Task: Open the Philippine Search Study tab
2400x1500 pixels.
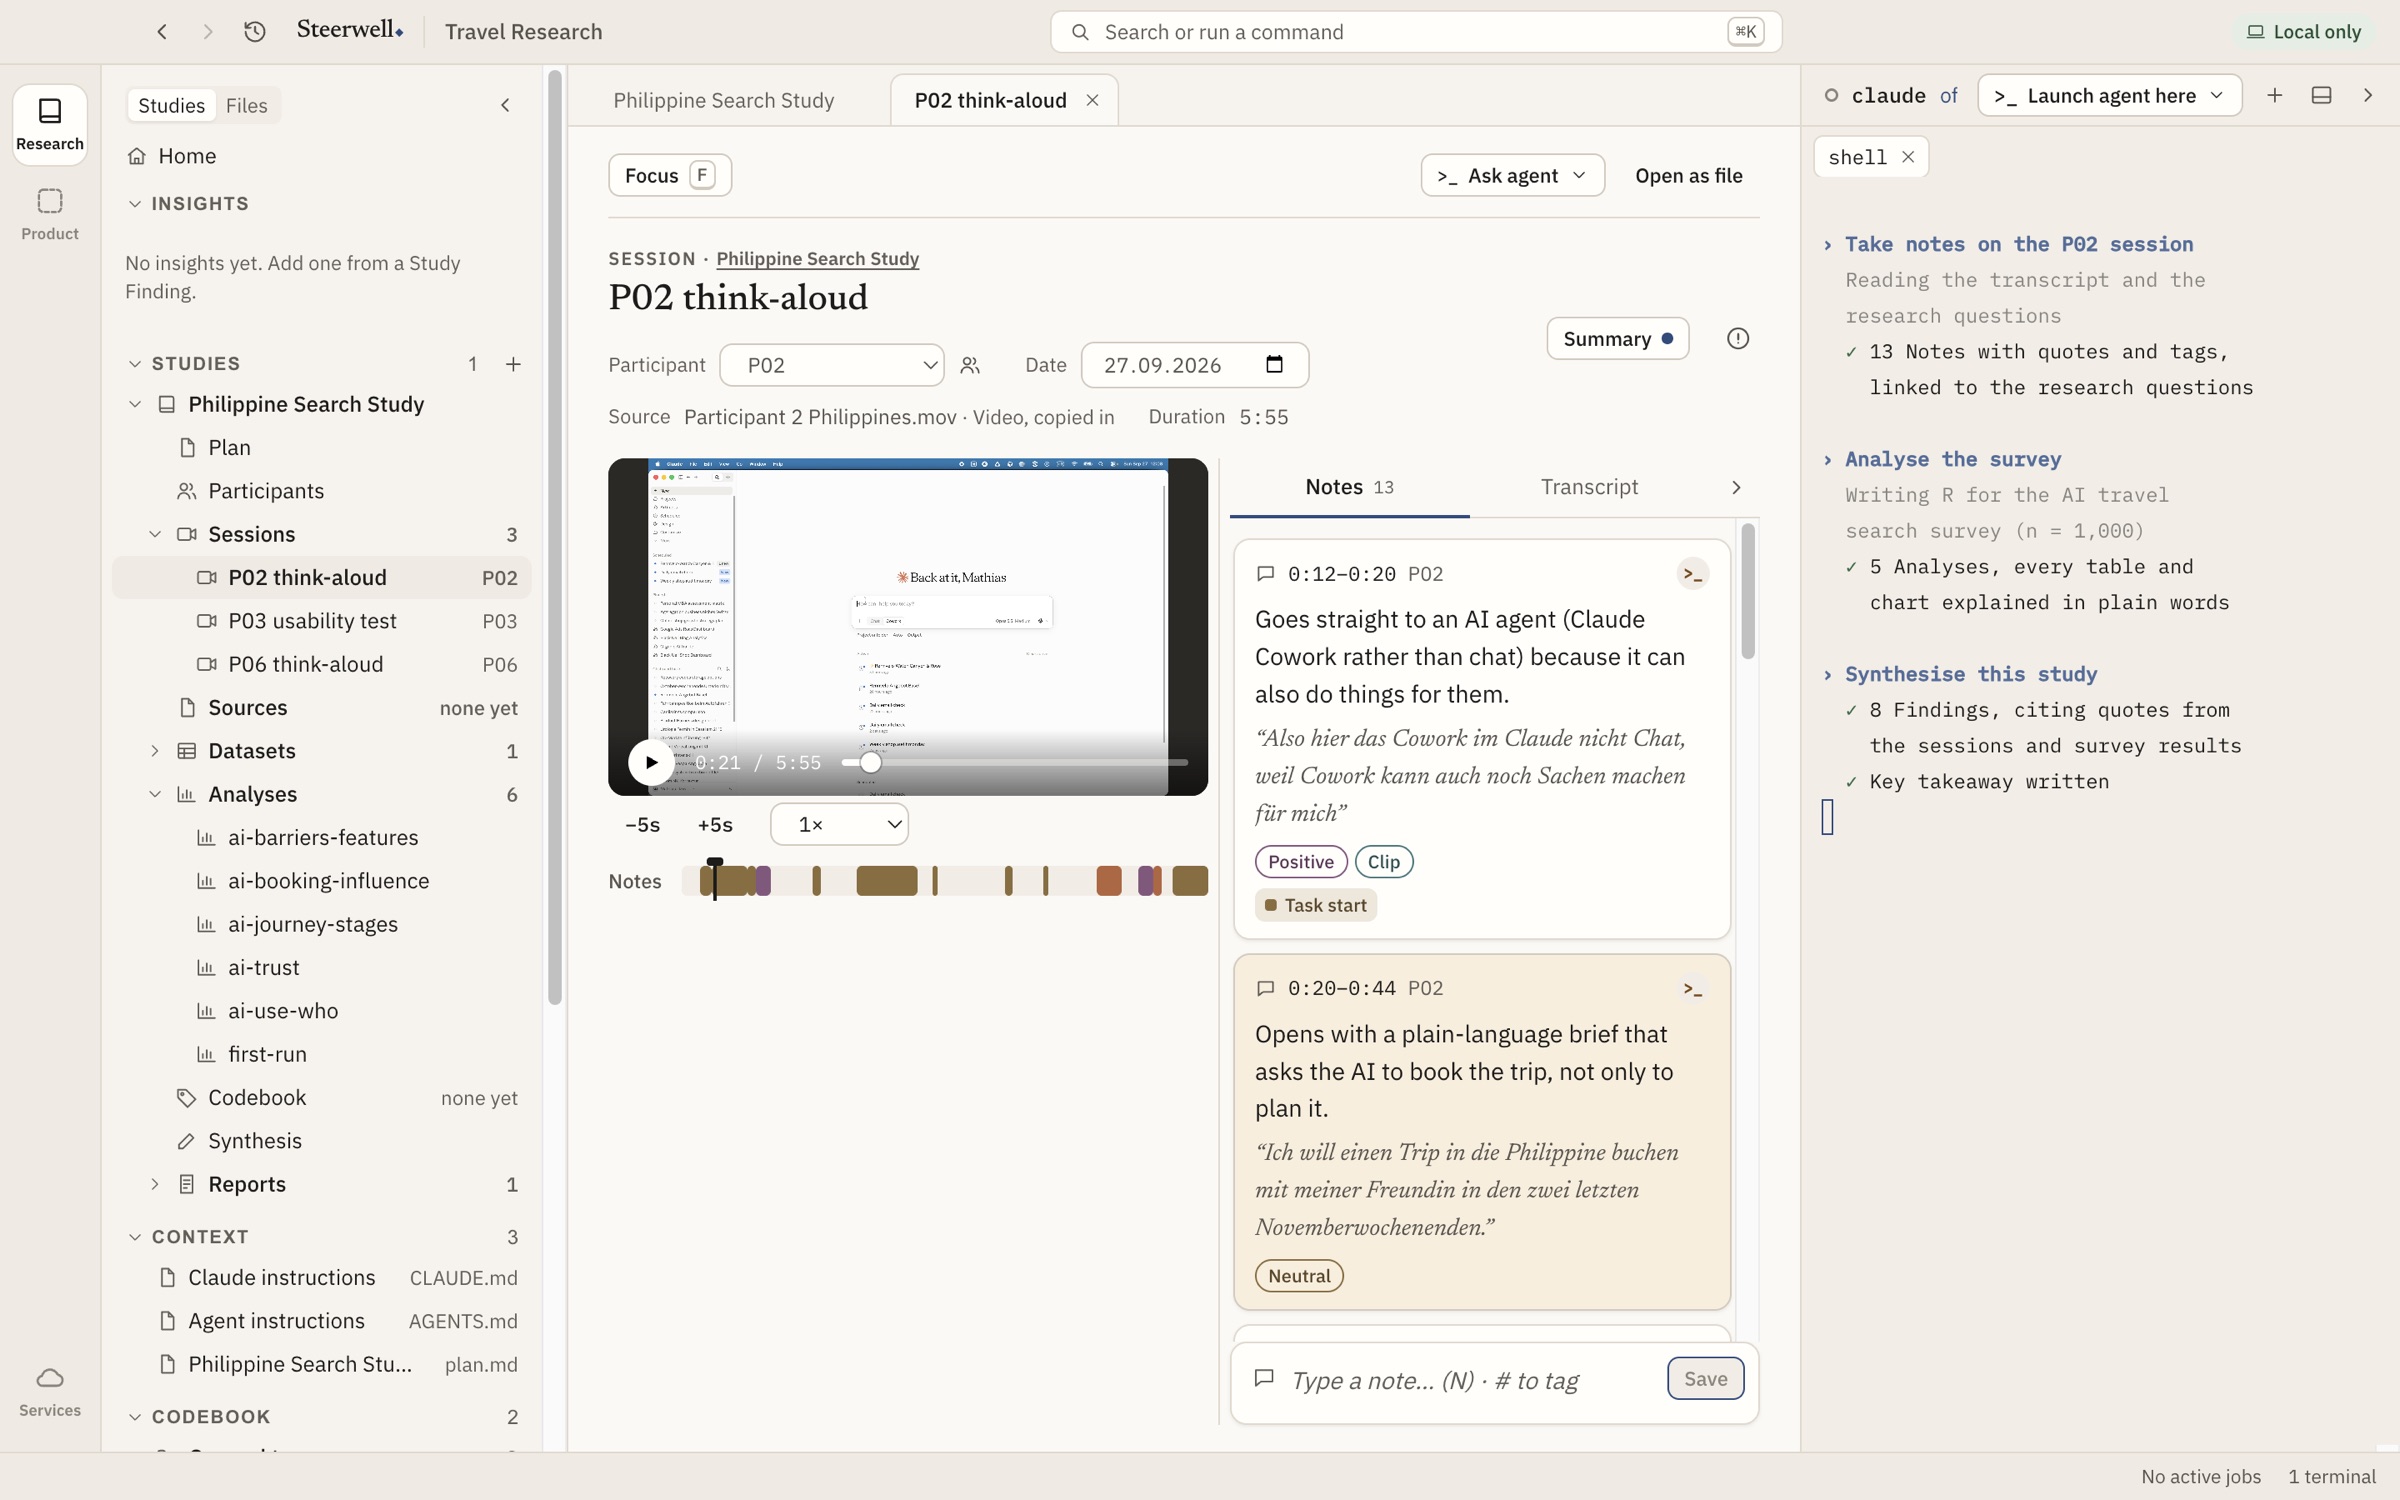Action: coord(724,100)
